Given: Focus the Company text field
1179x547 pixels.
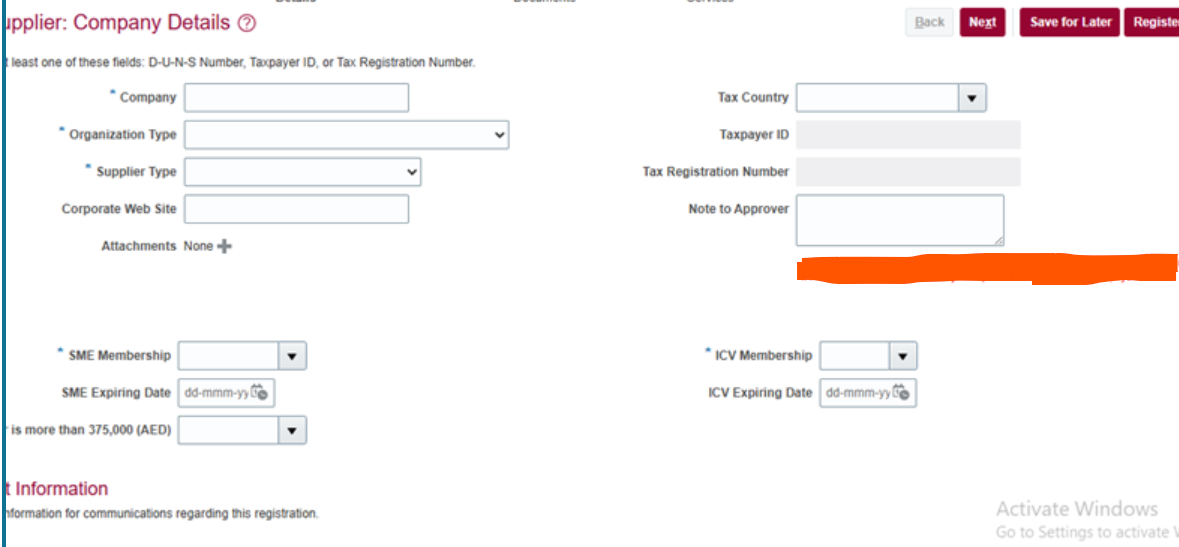Looking at the screenshot, I should point(296,98).
